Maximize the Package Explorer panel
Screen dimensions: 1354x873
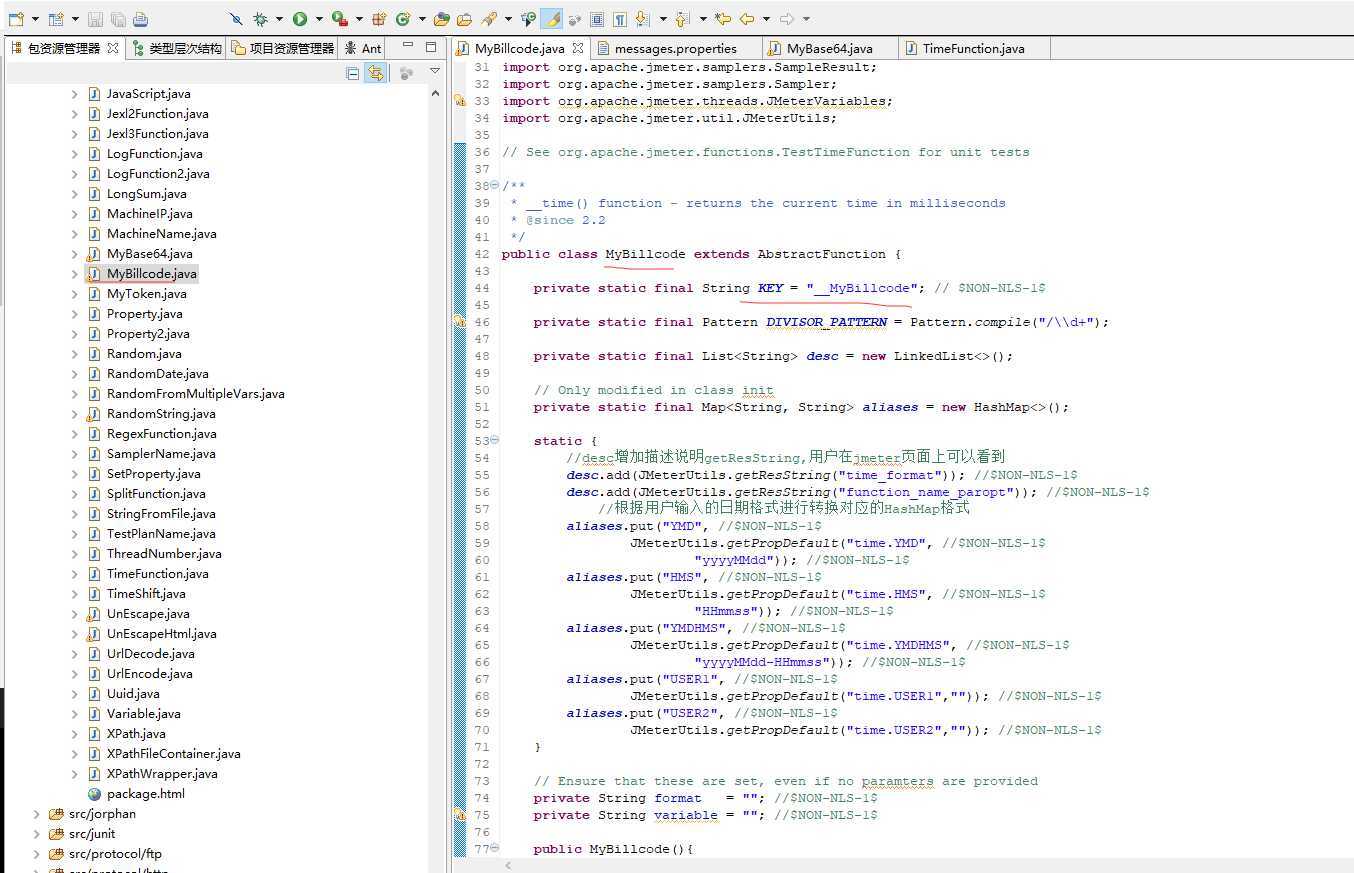[431, 47]
